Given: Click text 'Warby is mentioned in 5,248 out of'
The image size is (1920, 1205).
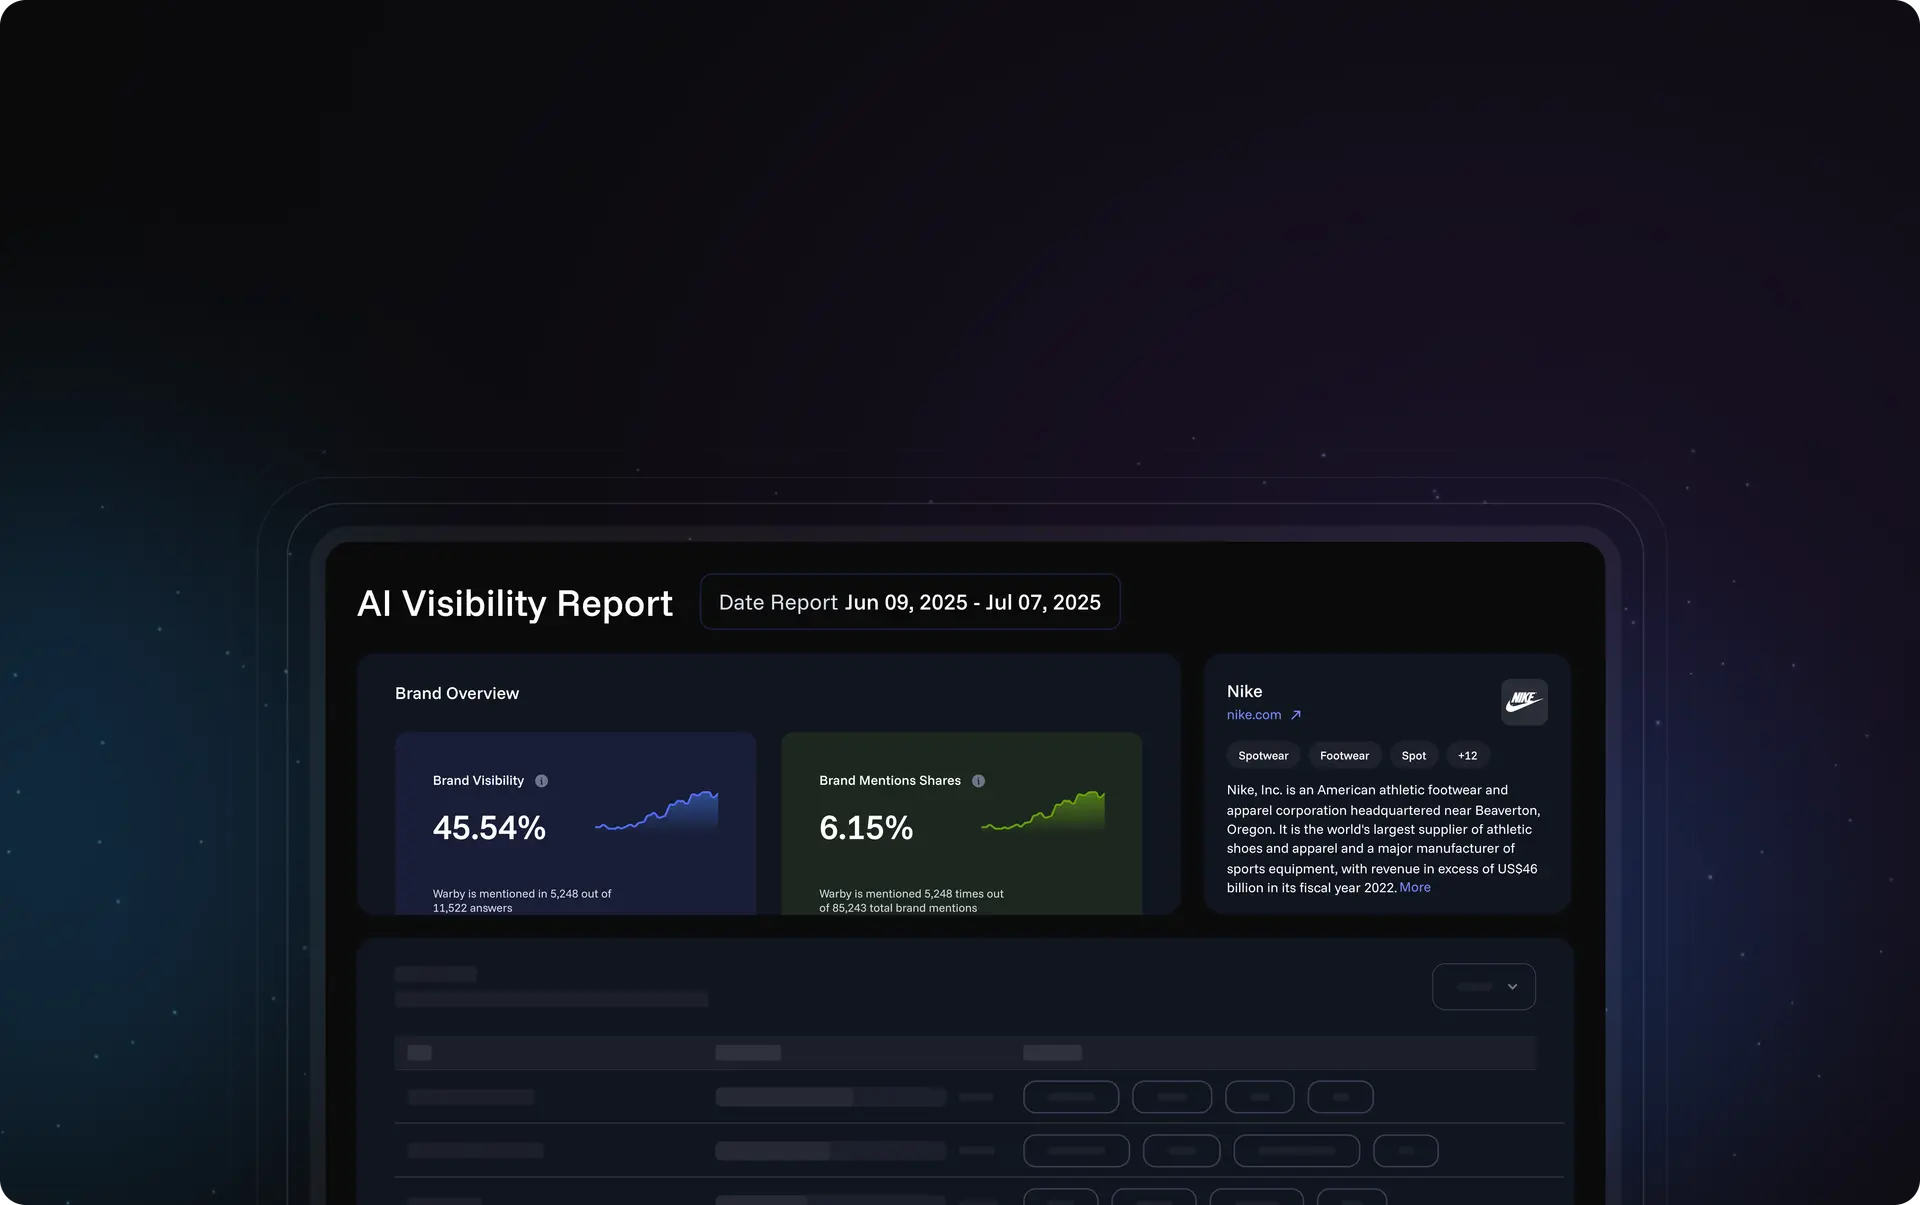Looking at the screenshot, I should [521, 894].
